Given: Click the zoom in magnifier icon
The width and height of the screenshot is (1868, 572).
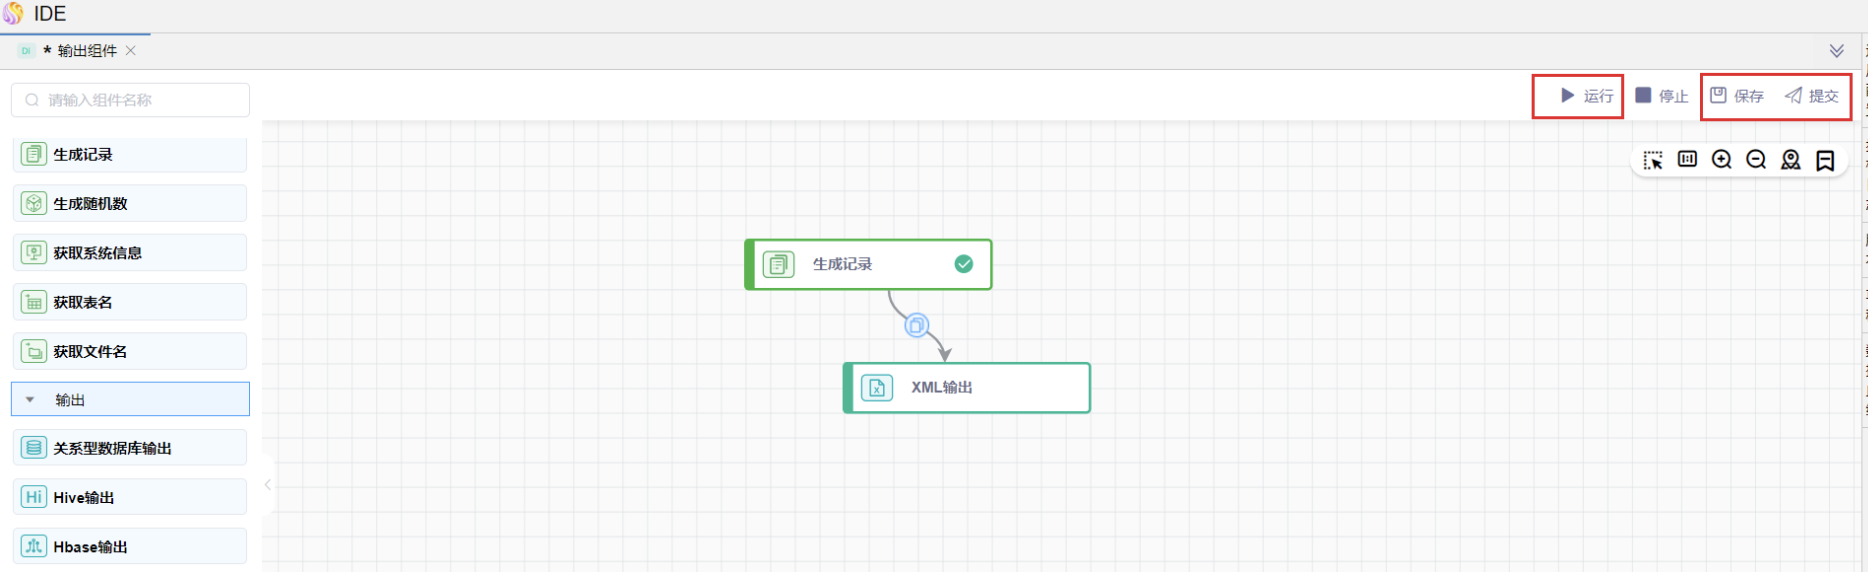Looking at the screenshot, I should [1721, 160].
